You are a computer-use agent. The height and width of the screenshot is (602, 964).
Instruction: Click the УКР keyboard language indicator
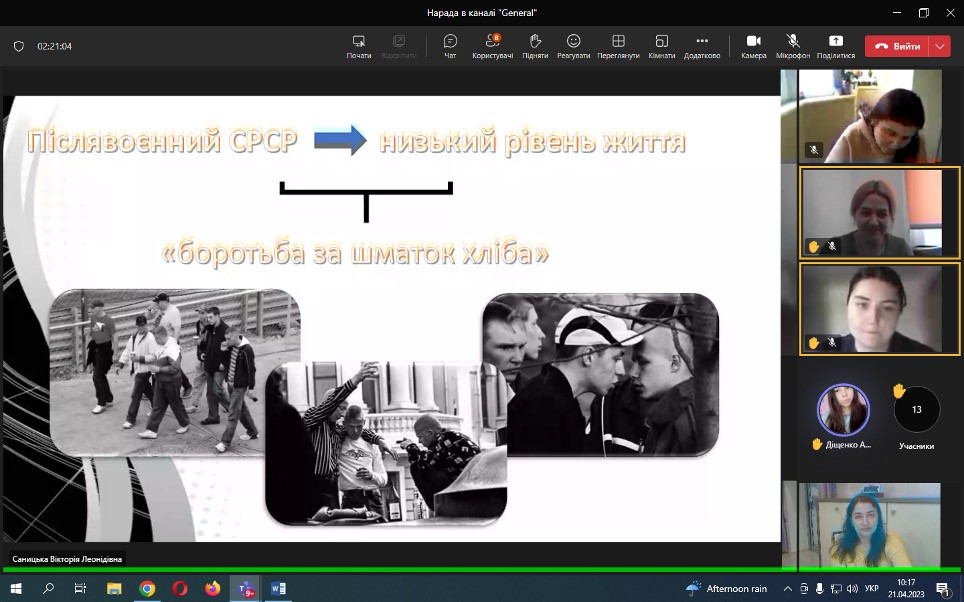click(x=872, y=589)
